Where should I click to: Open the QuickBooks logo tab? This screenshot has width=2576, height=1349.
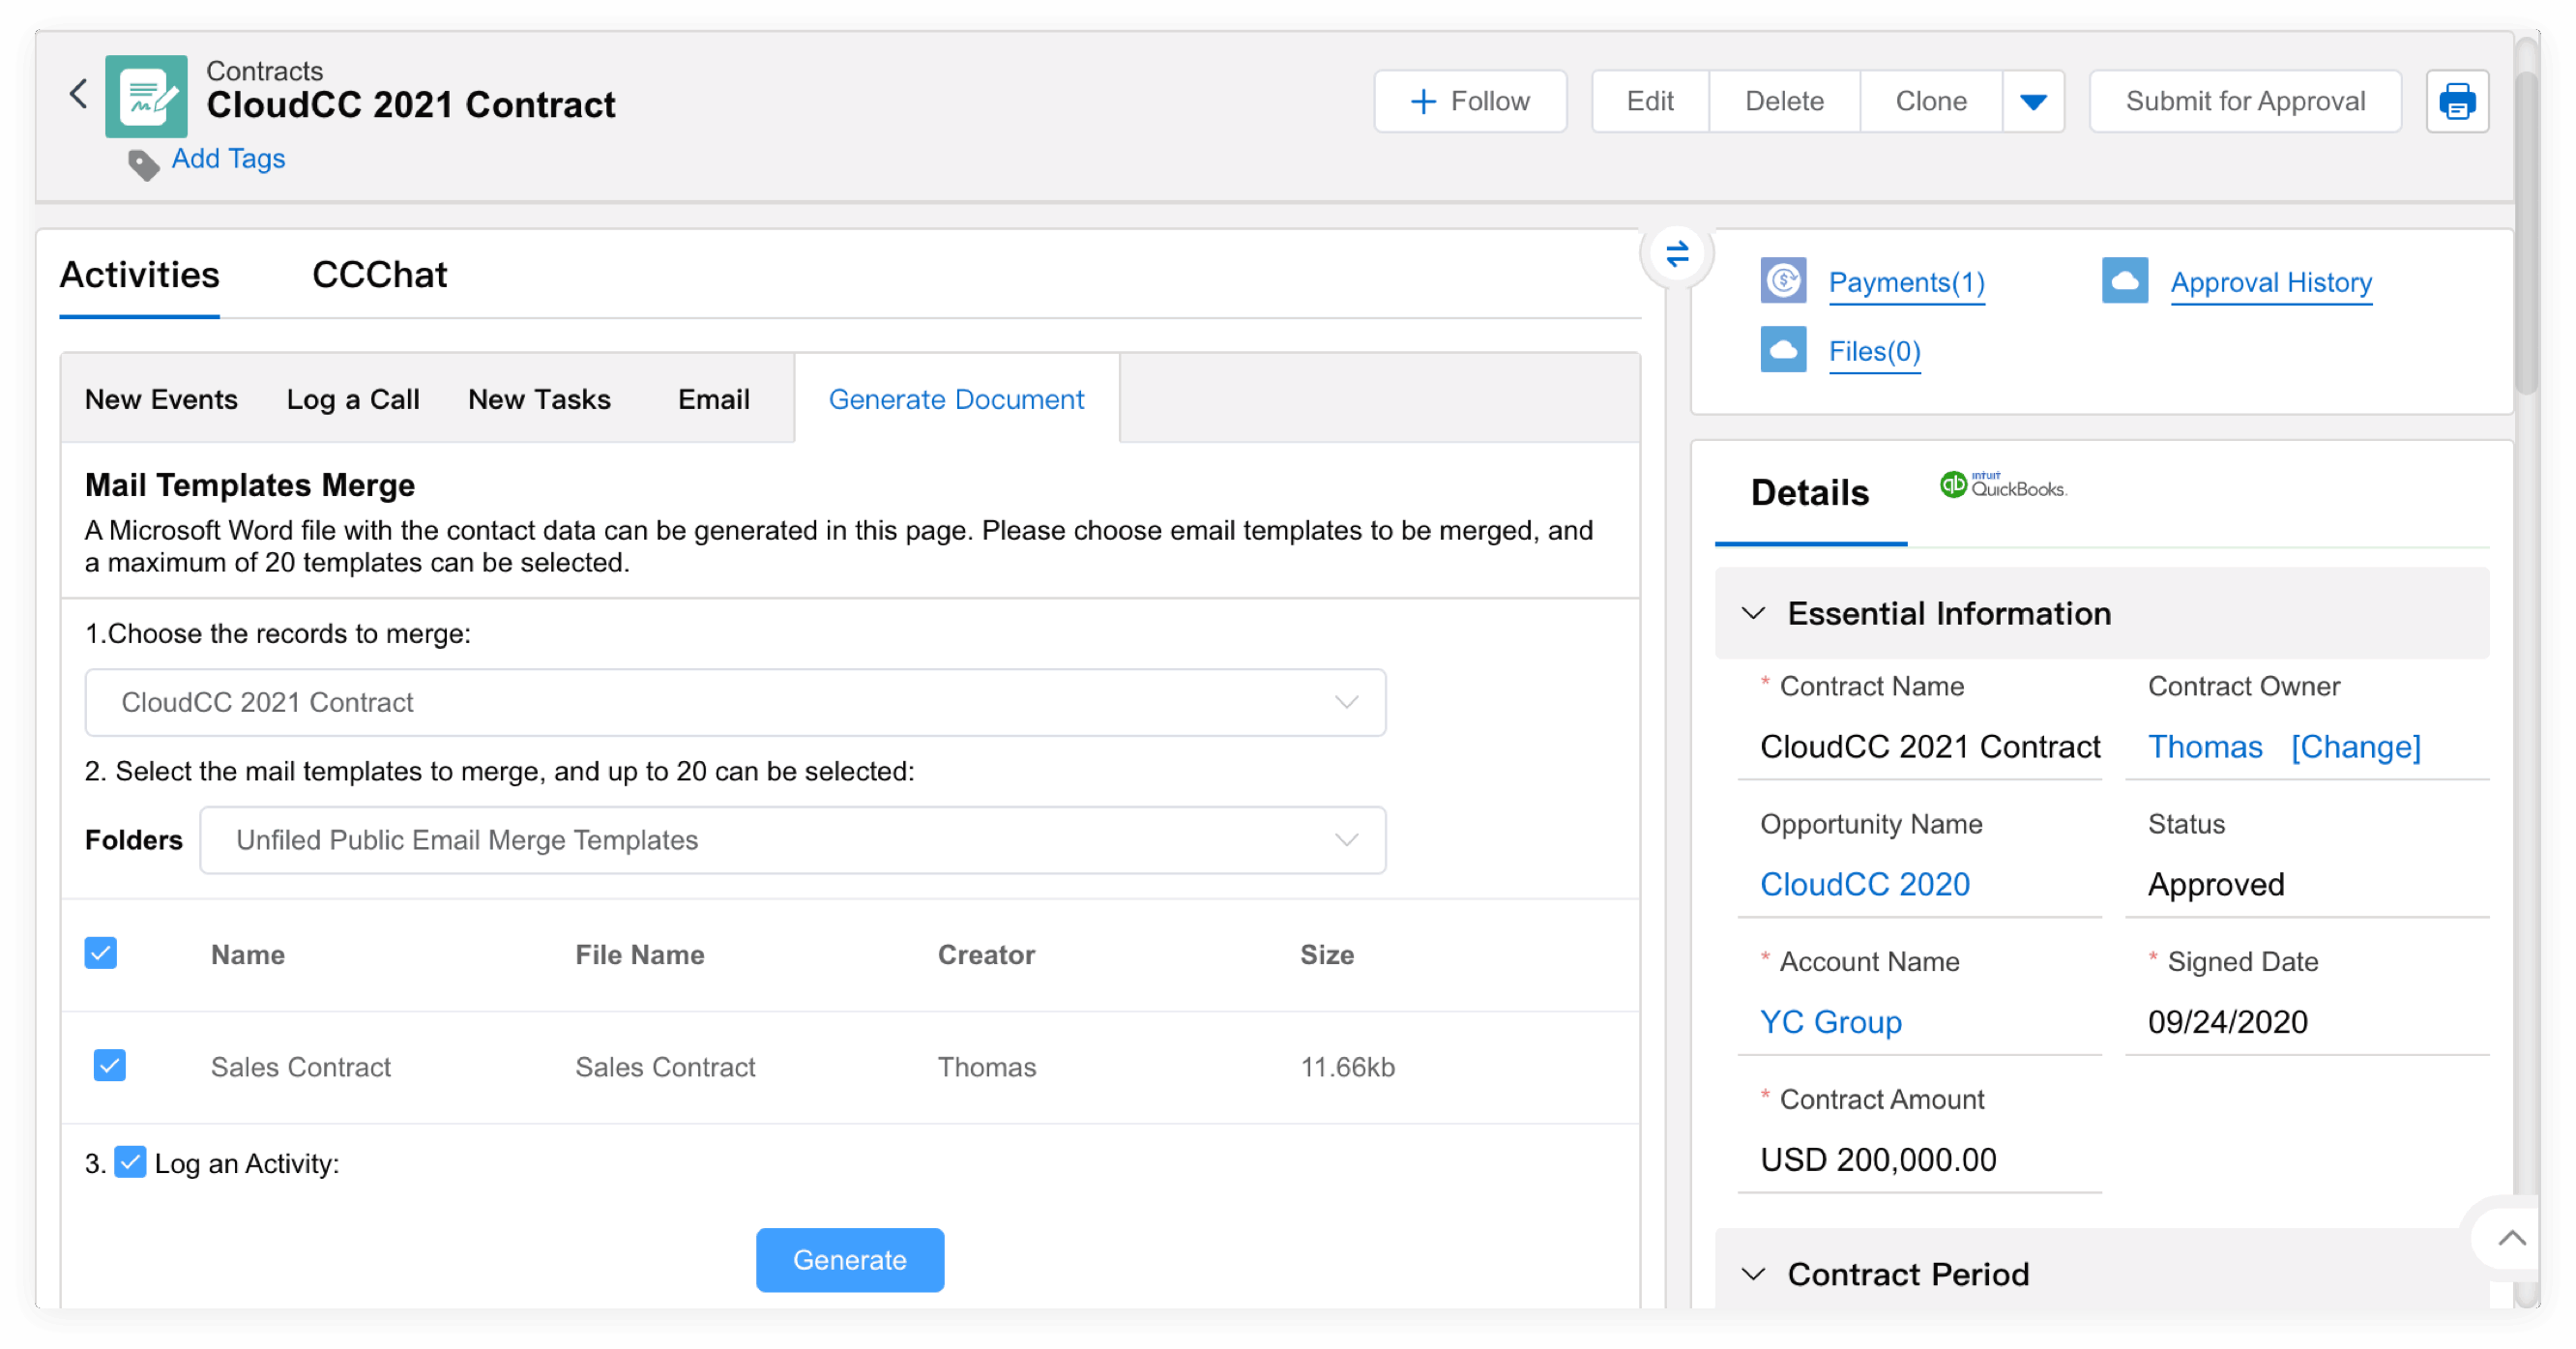2003,486
